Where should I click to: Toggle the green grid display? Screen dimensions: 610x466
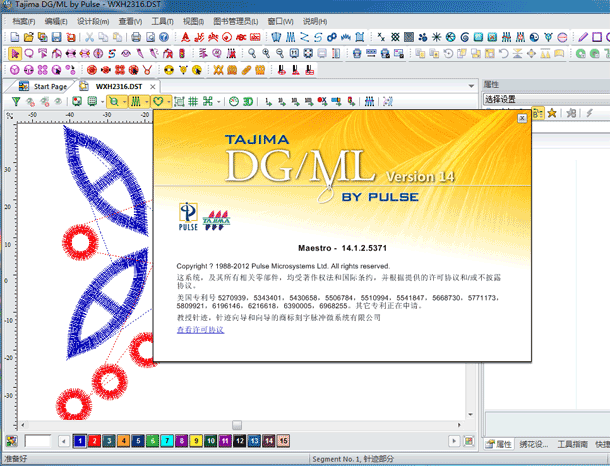click(193, 102)
